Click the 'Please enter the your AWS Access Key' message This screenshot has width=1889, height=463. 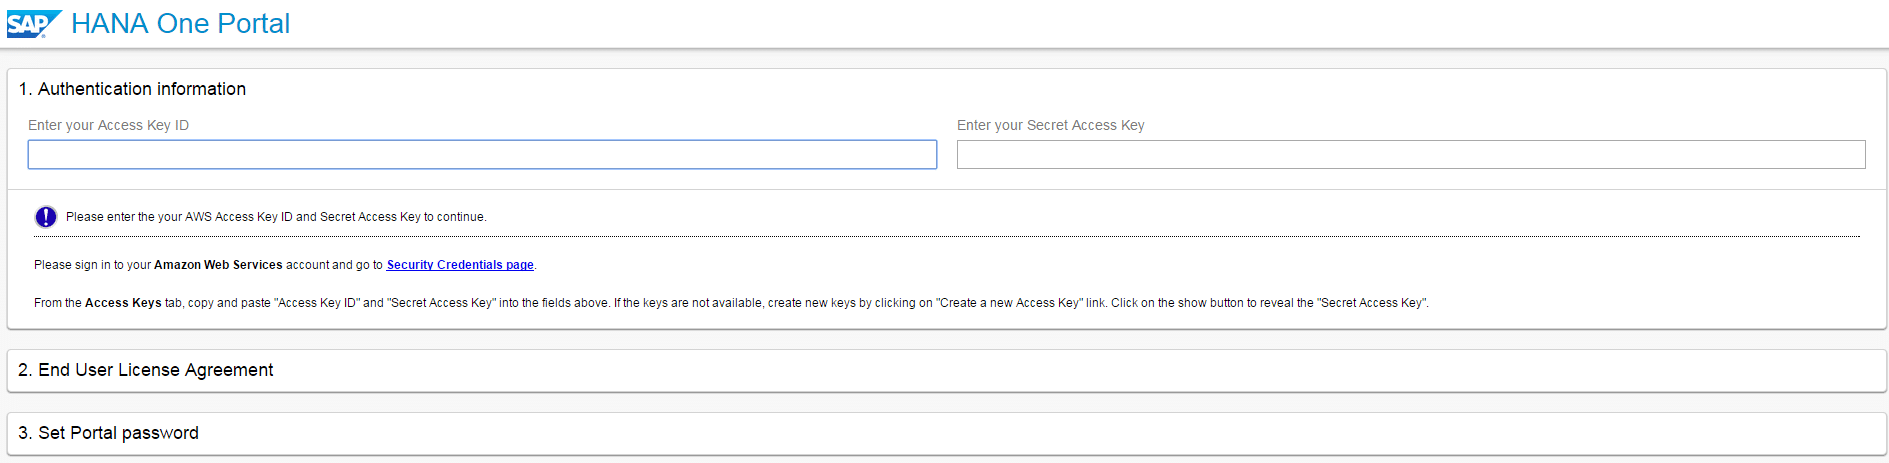click(x=276, y=217)
